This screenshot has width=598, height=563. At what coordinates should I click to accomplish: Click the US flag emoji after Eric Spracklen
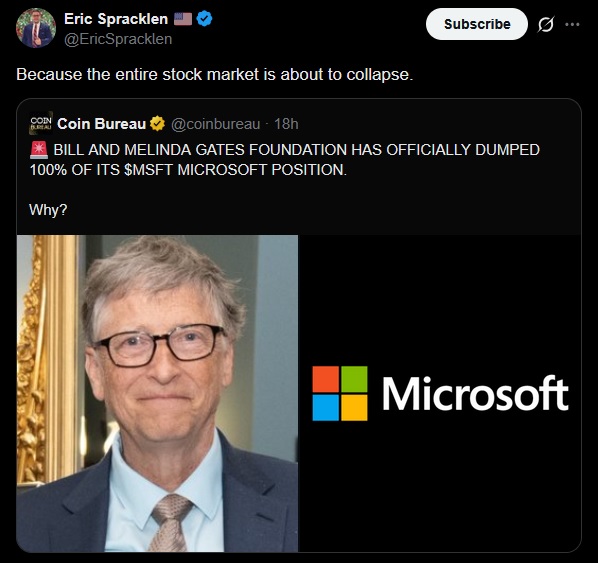[x=183, y=19]
